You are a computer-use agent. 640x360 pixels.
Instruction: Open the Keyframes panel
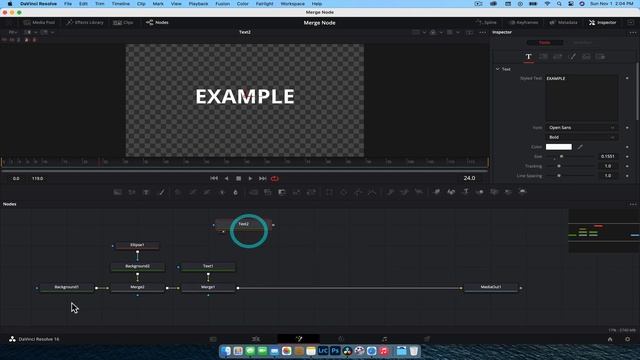[x=524, y=22]
